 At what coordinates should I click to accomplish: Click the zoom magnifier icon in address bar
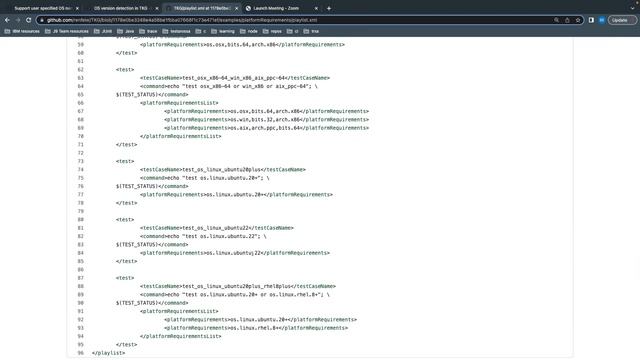coord(556,20)
